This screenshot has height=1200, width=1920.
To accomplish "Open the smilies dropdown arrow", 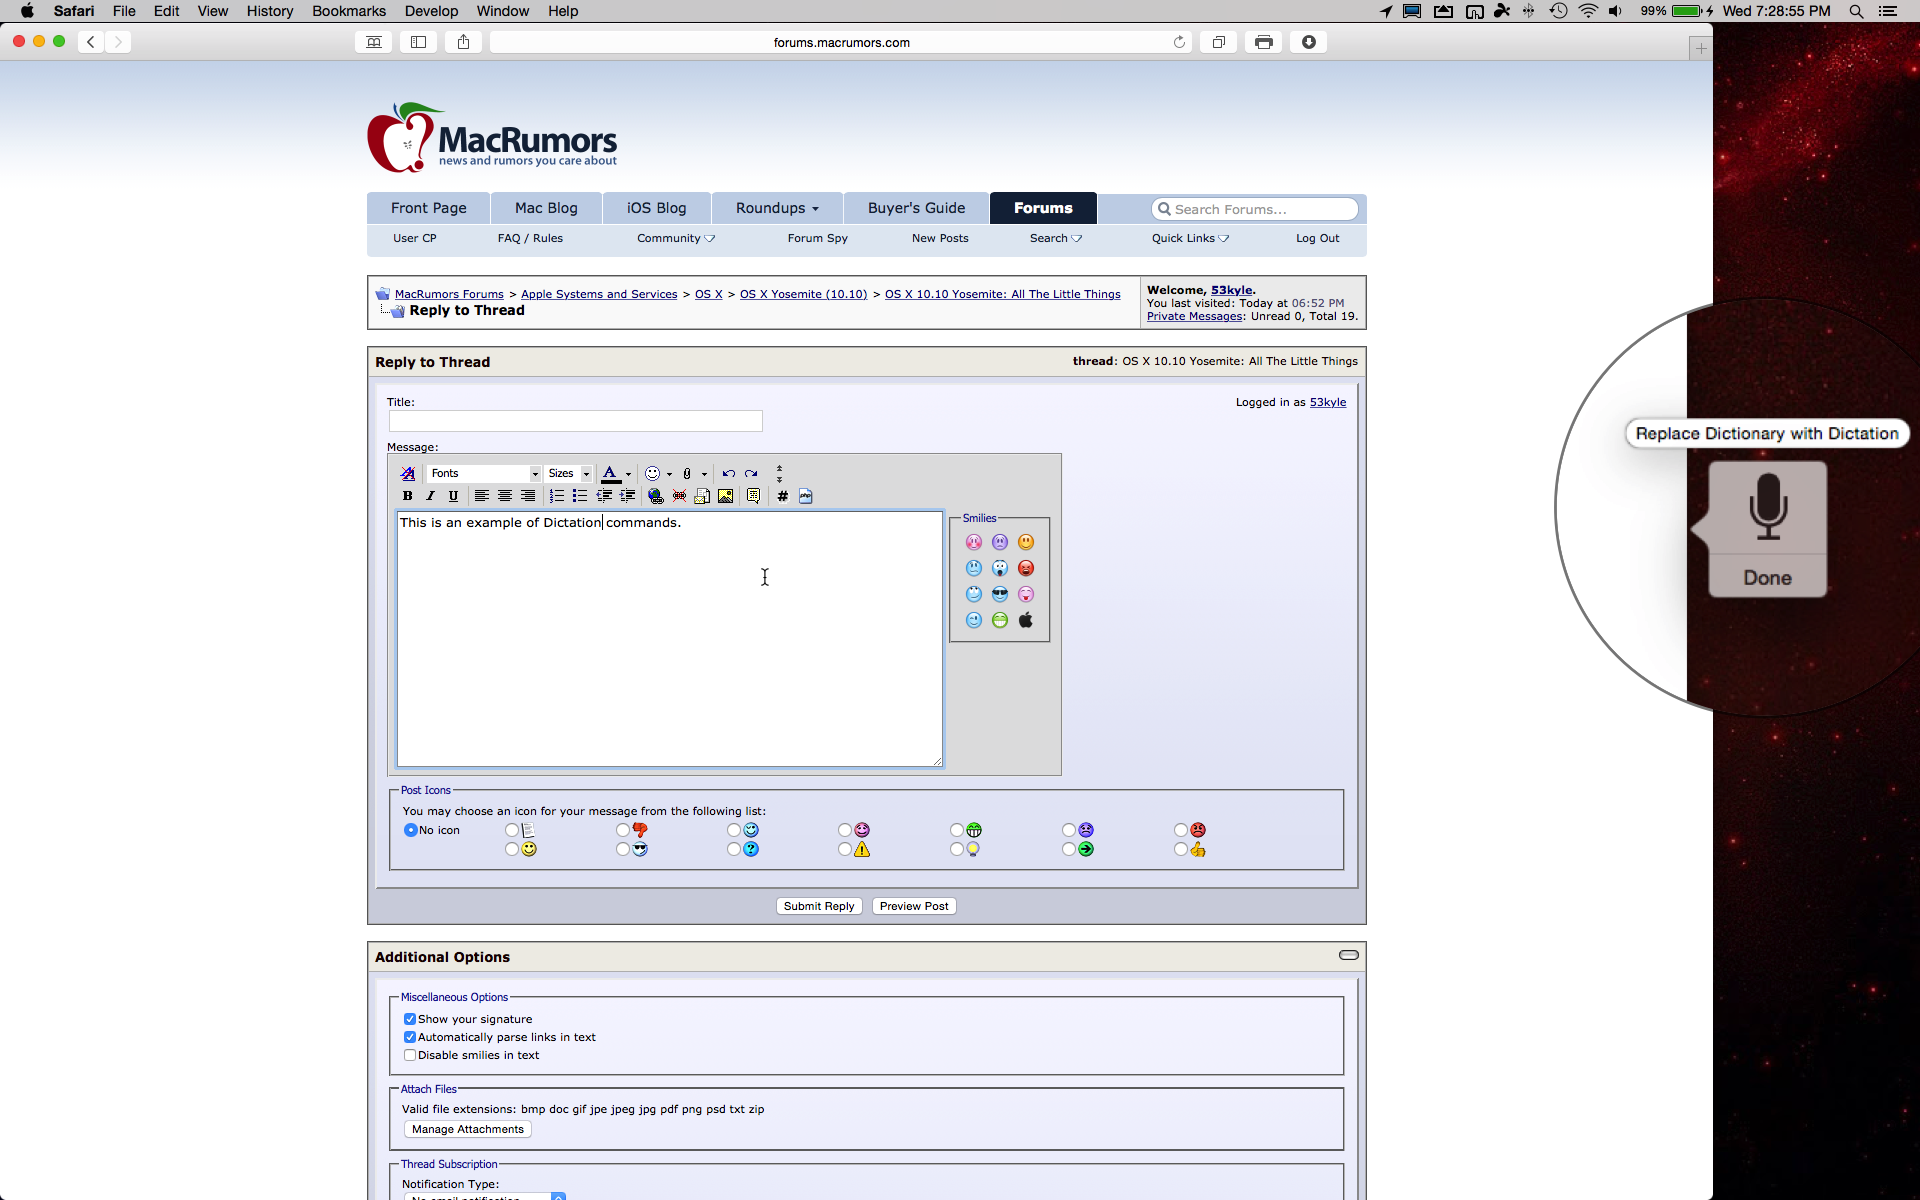I will tap(669, 474).
